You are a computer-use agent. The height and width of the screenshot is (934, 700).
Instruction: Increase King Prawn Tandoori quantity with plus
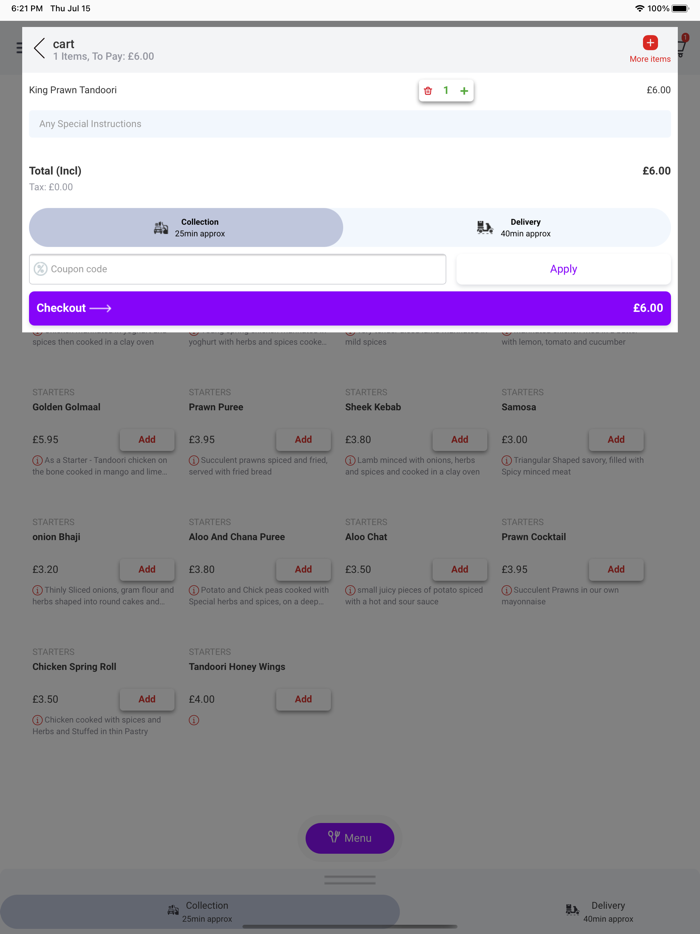tap(464, 91)
